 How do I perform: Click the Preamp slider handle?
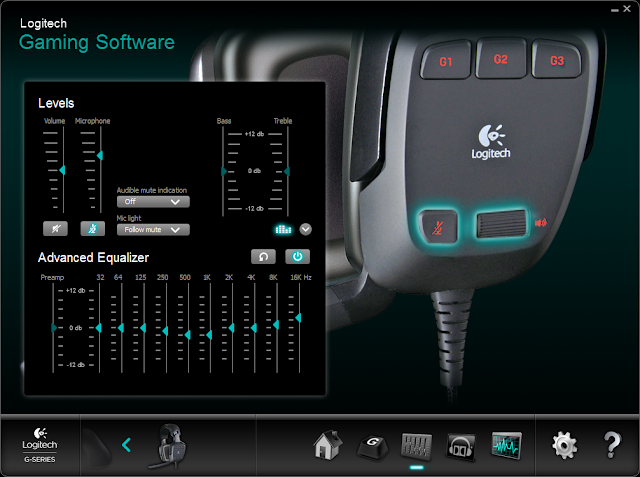click(54, 328)
